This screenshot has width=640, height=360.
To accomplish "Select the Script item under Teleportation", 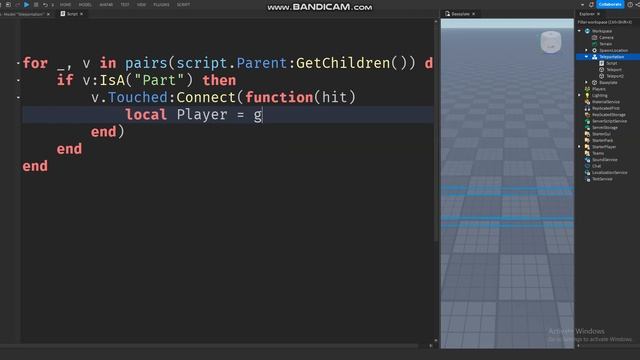I will point(611,63).
